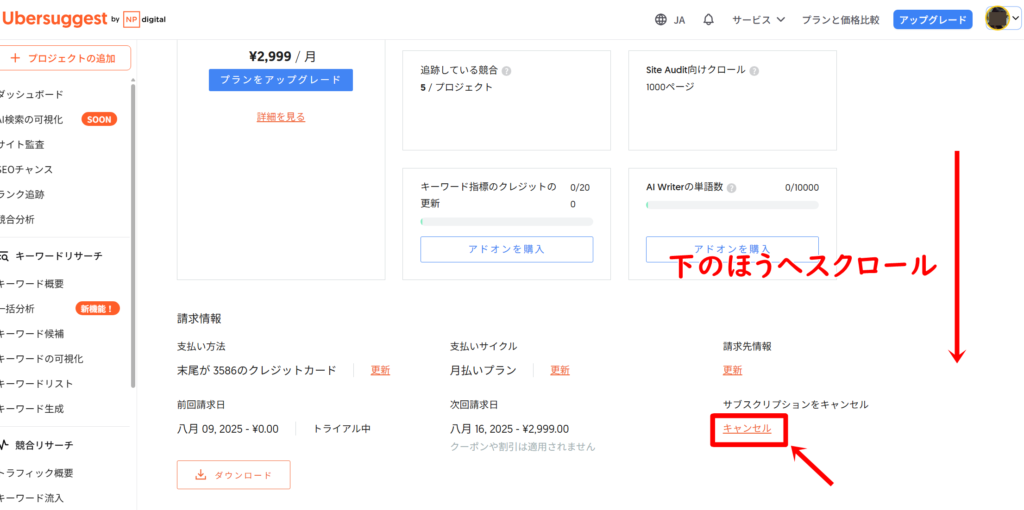Click the ¥2,999 / 月 price text
Viewport: 1024px width, 510px height.
coord(281,57)
